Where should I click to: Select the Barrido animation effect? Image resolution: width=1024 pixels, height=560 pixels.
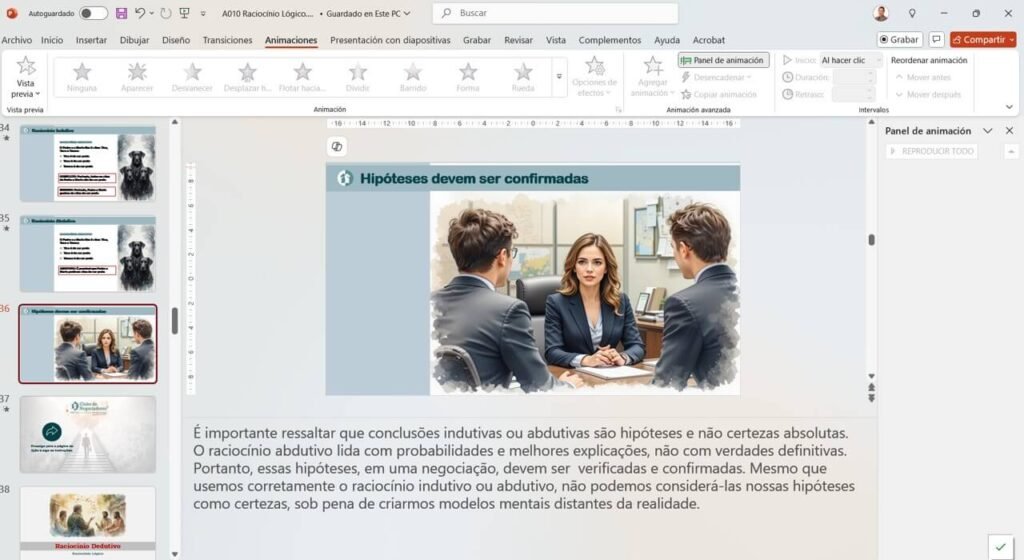click(x=413, y=77)
